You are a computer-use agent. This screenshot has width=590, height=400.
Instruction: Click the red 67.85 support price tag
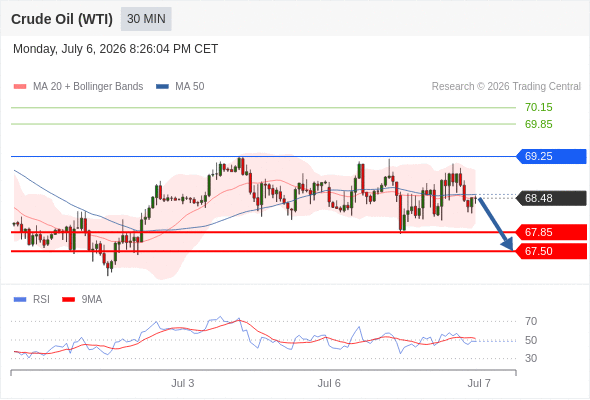click(551, 232)
